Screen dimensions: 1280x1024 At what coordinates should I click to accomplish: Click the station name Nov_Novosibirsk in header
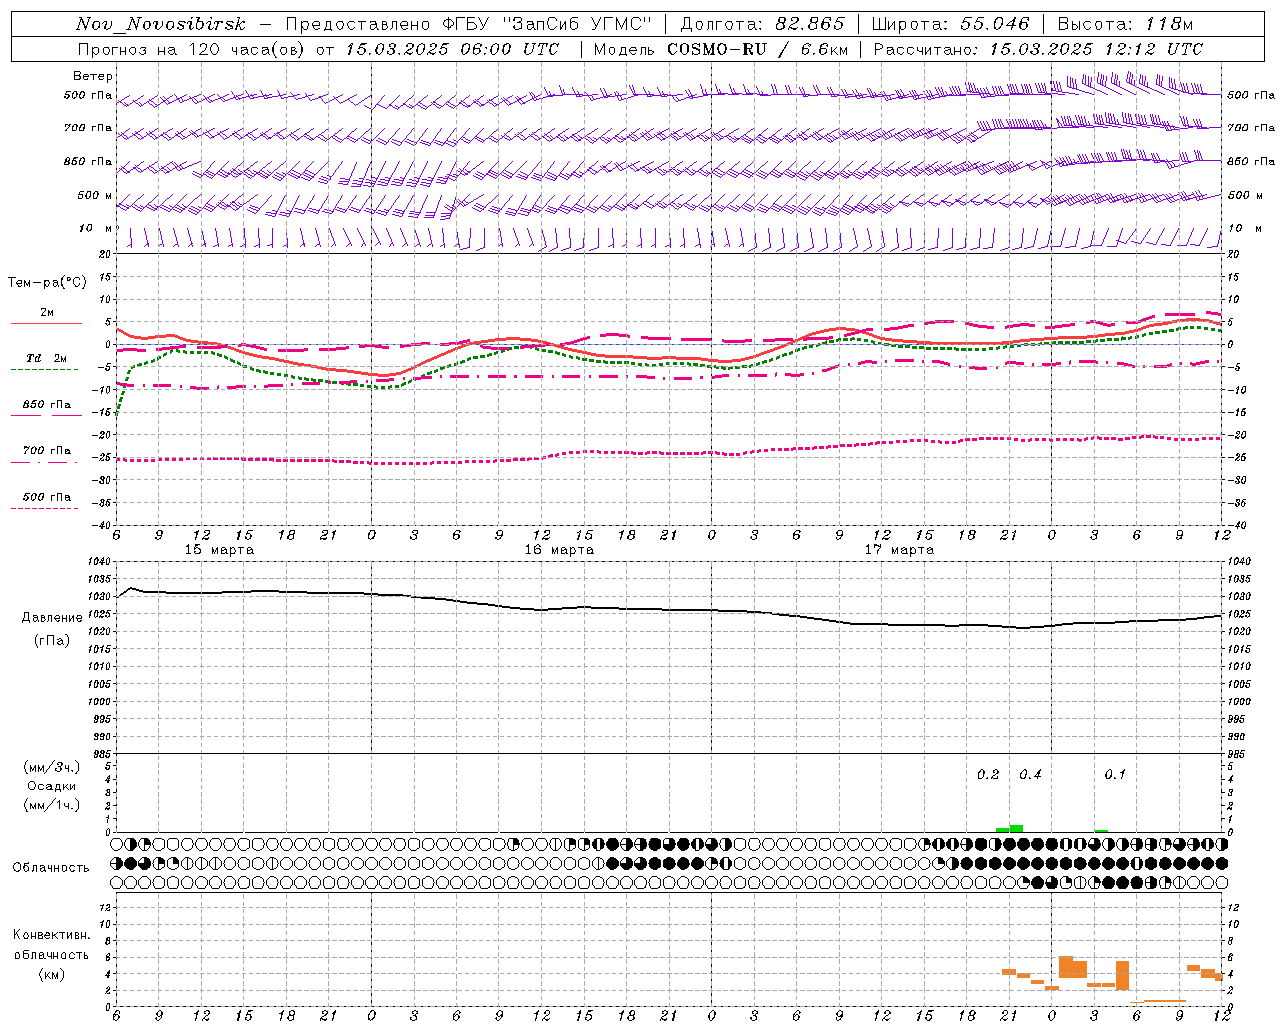[161, 24]
